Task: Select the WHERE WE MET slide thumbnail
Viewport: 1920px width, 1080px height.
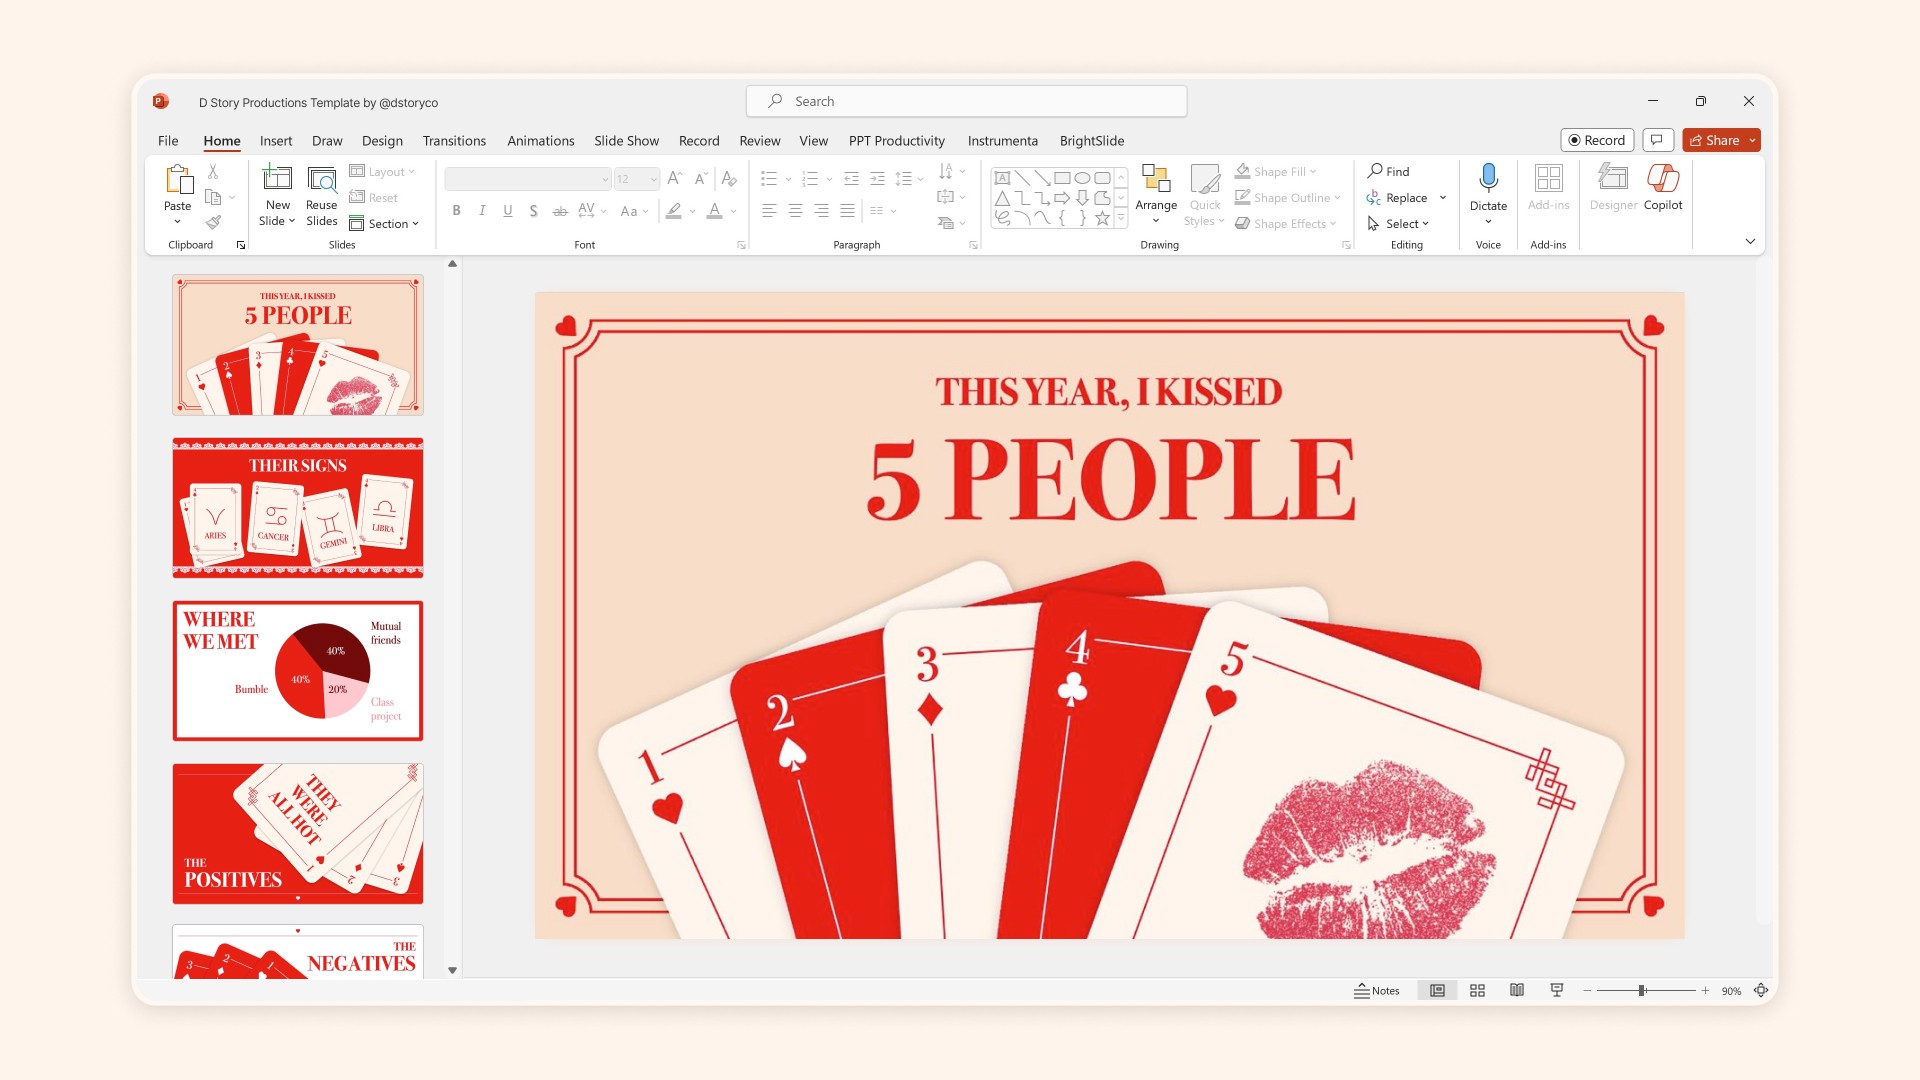Action: [298, 670]
